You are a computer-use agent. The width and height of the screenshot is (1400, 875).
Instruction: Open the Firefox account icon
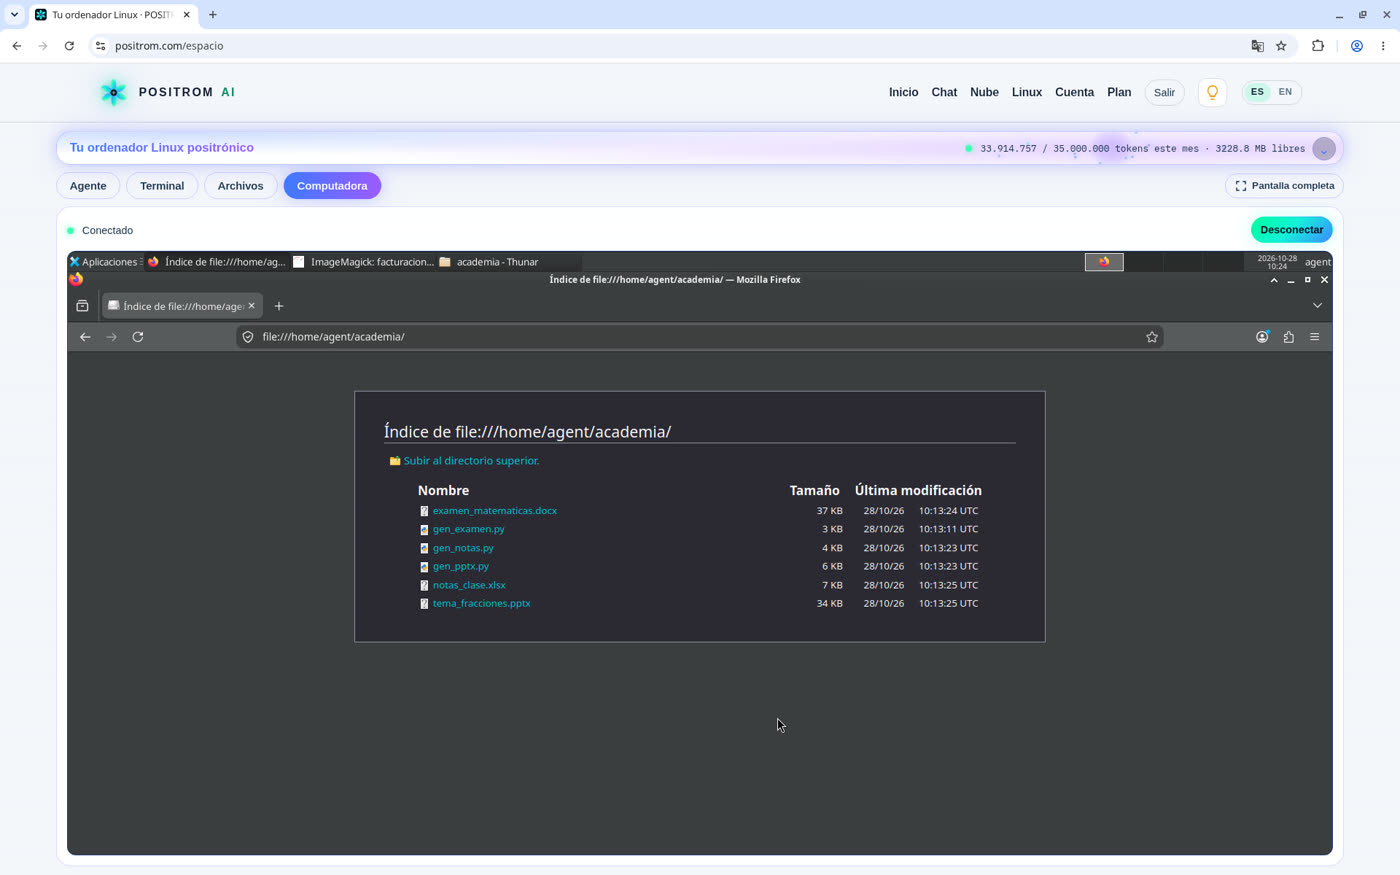[1262, 337]
